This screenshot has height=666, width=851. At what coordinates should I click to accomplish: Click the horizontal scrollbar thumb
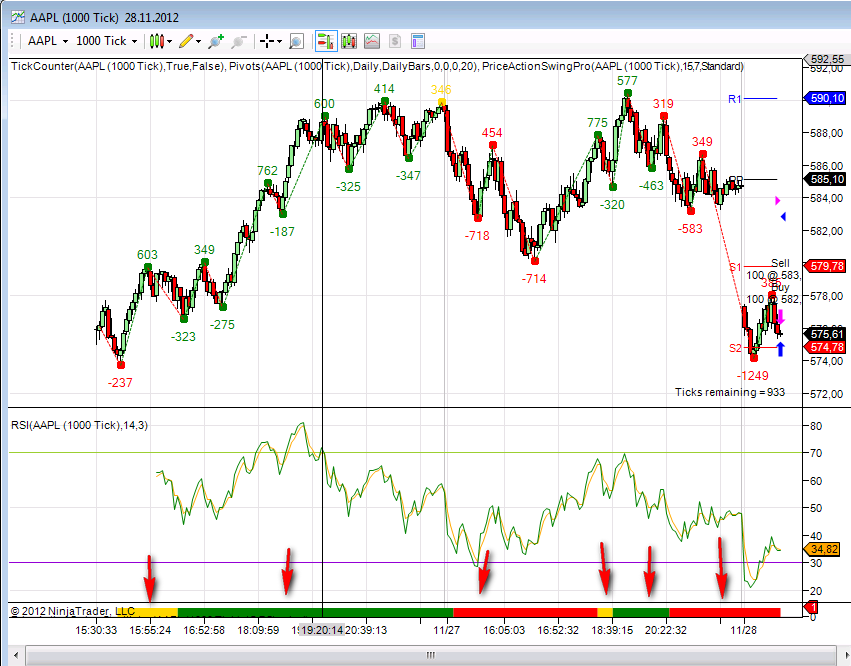pyautogui.click(x=431, y=655)
